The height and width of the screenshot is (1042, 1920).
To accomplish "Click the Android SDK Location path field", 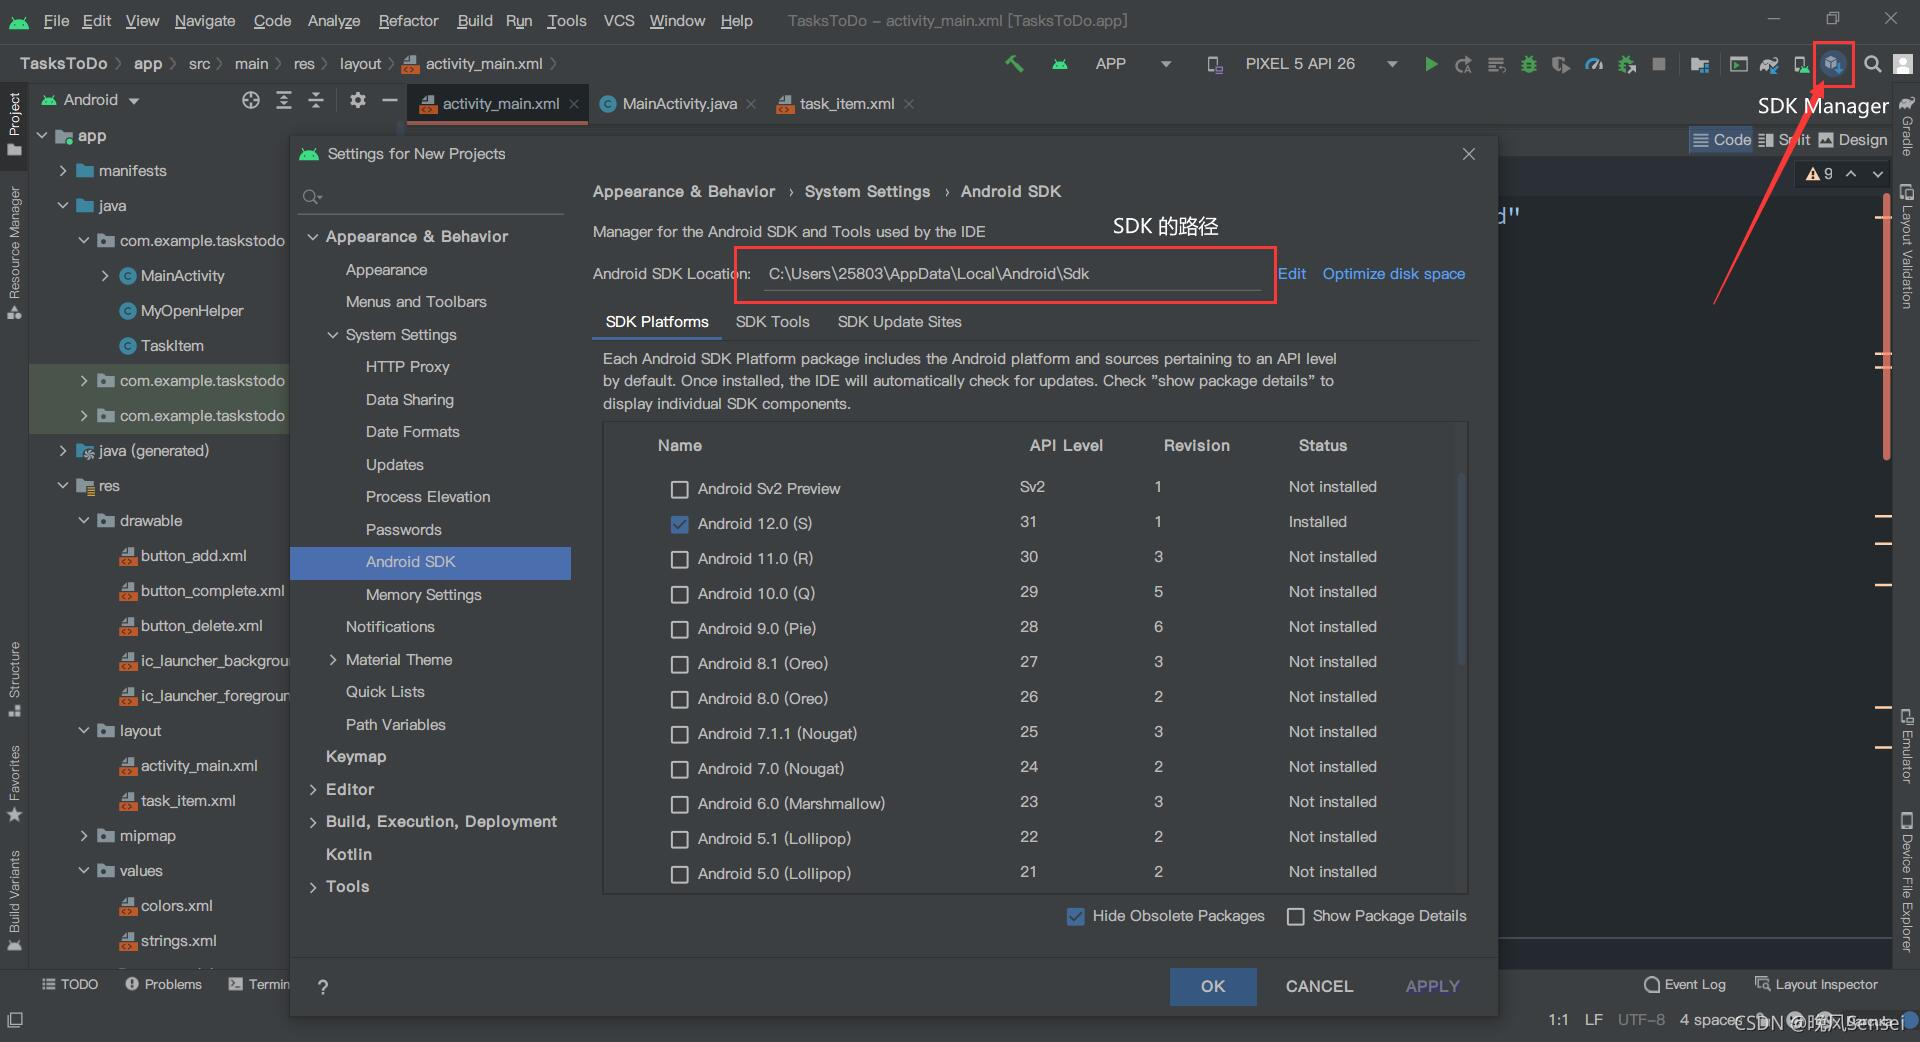I will 1011,274.
